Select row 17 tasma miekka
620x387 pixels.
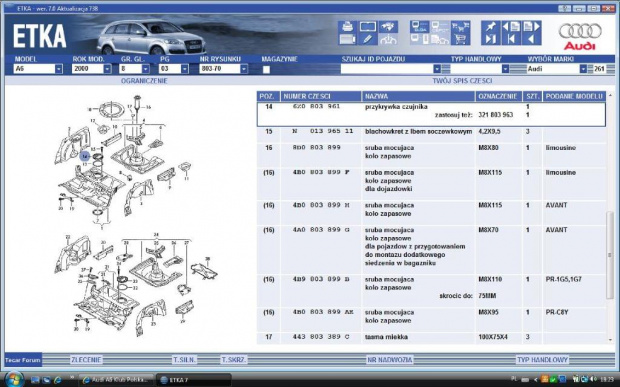tap(431, 337)
